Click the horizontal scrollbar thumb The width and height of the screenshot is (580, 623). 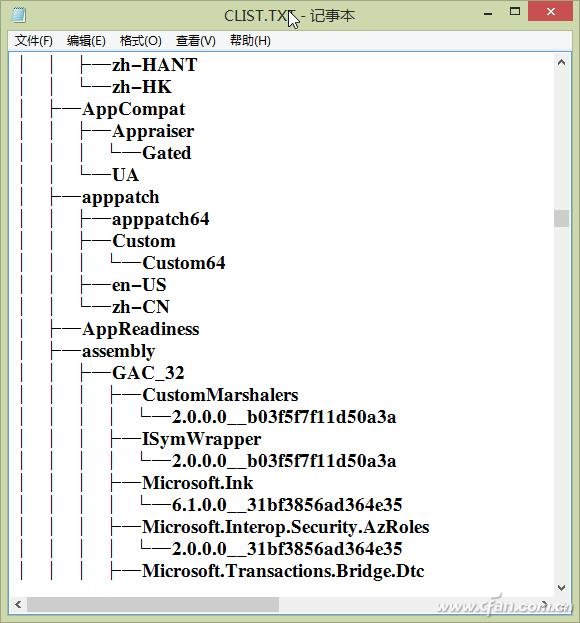click(x=153, y=604)
